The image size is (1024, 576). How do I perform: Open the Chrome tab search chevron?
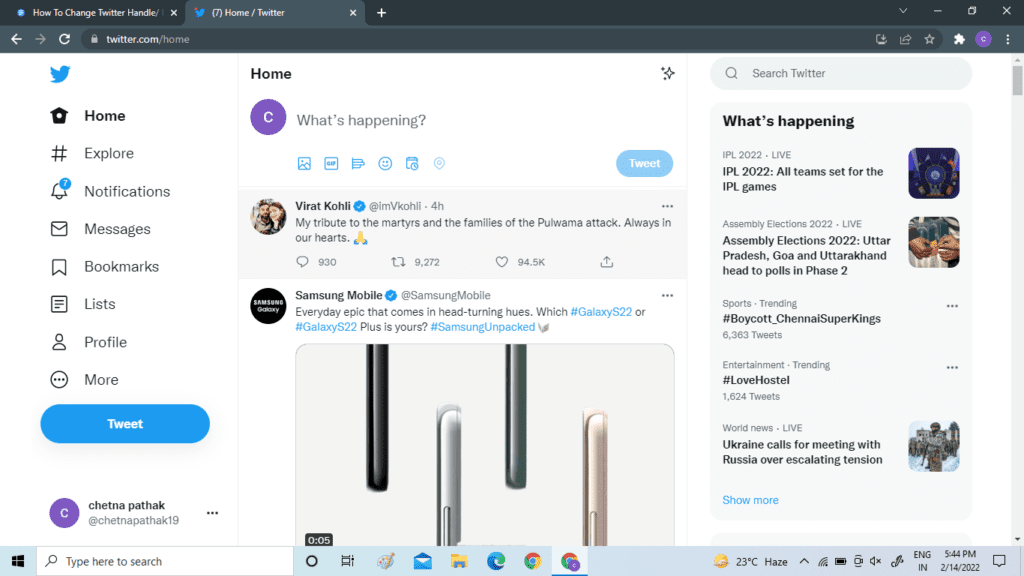coord(903,11)
